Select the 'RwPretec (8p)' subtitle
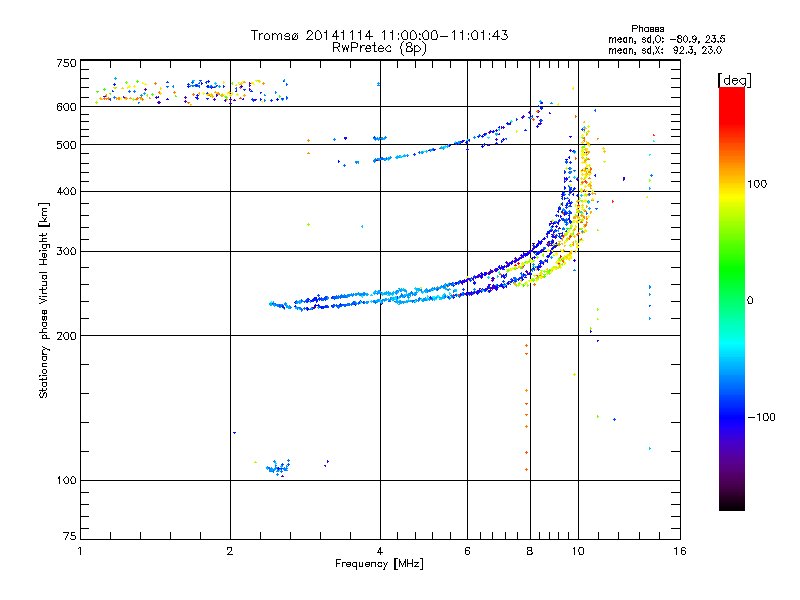The width and height of the screenshot is (800, 600). (x=379, y=48)
